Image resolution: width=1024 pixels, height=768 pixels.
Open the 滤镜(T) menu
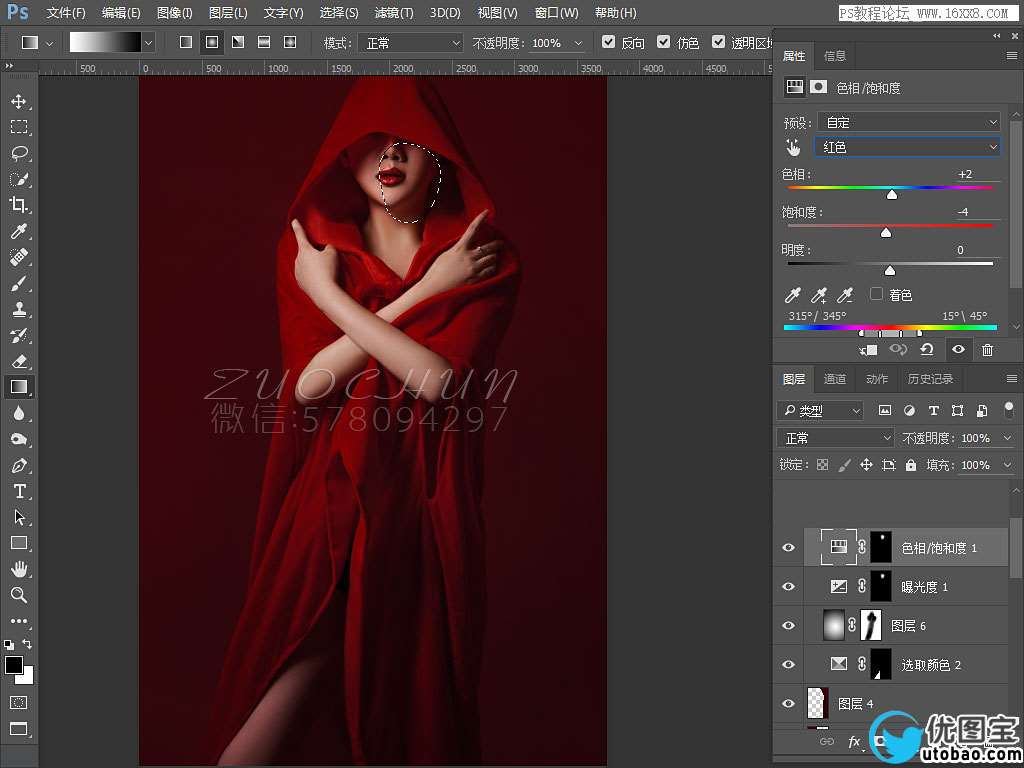(x=393, y=13)
